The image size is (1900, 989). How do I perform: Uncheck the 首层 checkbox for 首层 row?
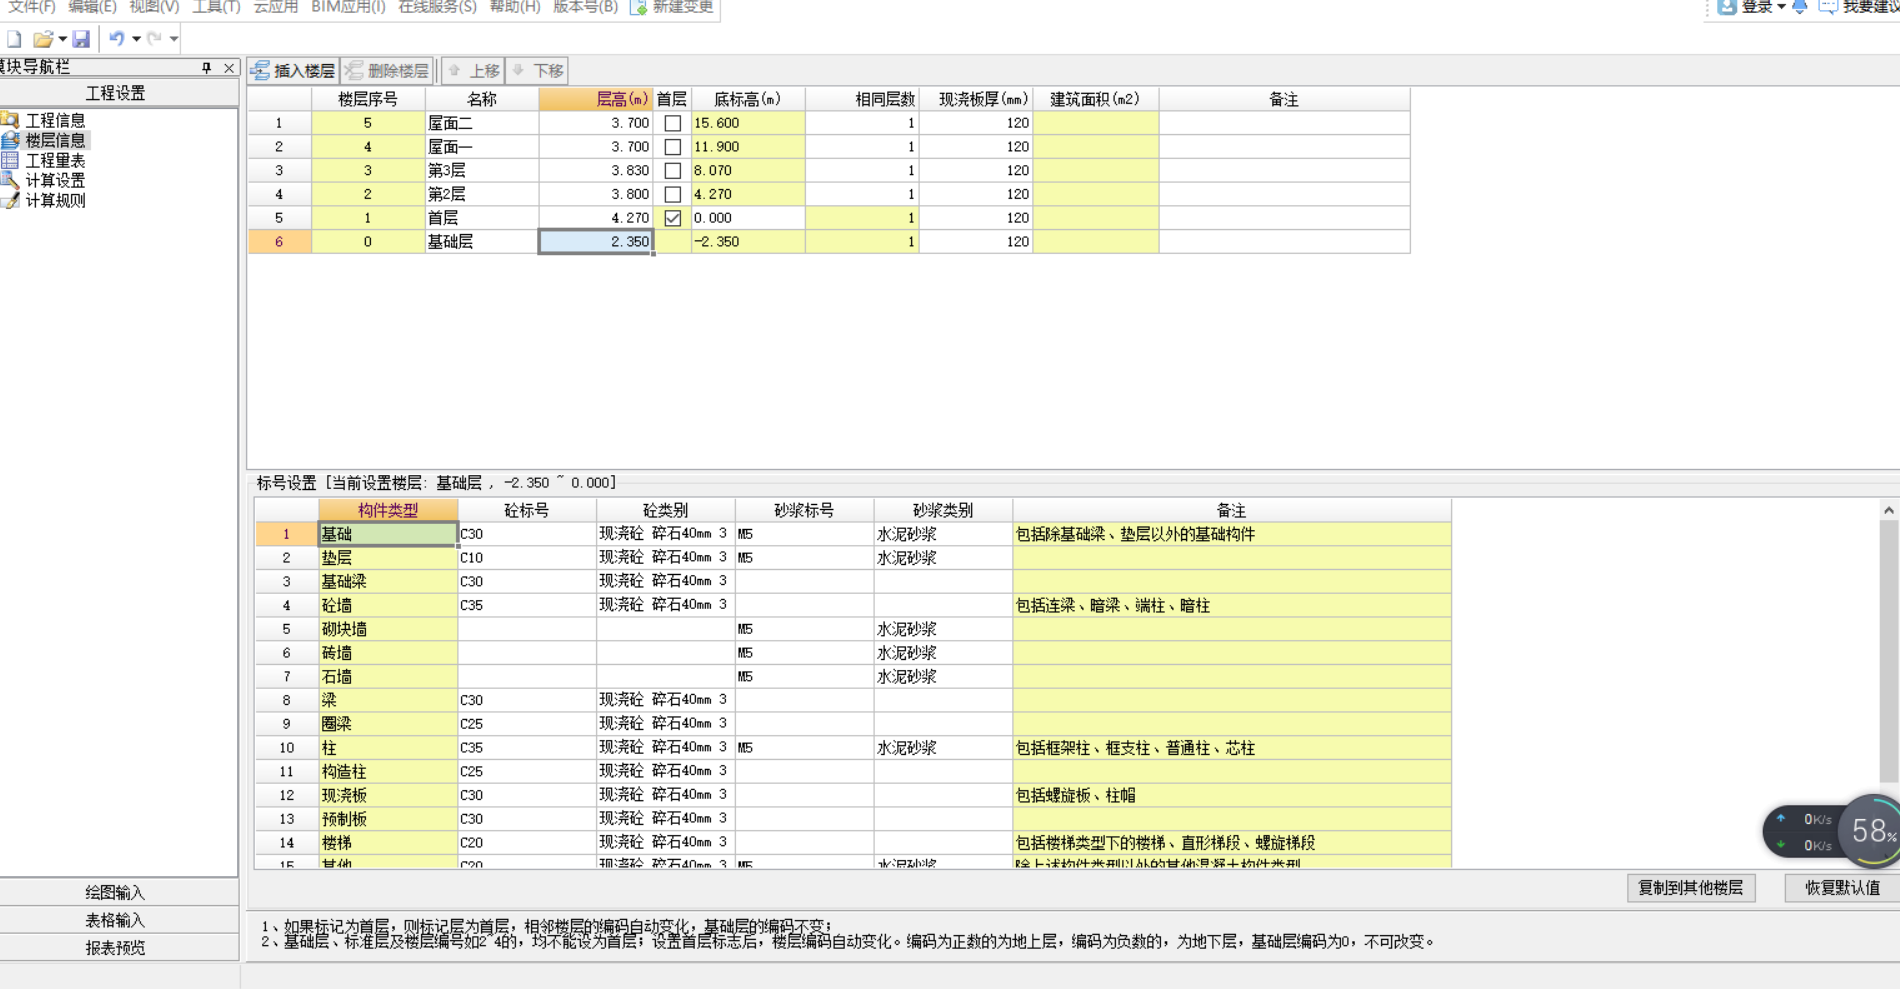click(x=673, y=218)
